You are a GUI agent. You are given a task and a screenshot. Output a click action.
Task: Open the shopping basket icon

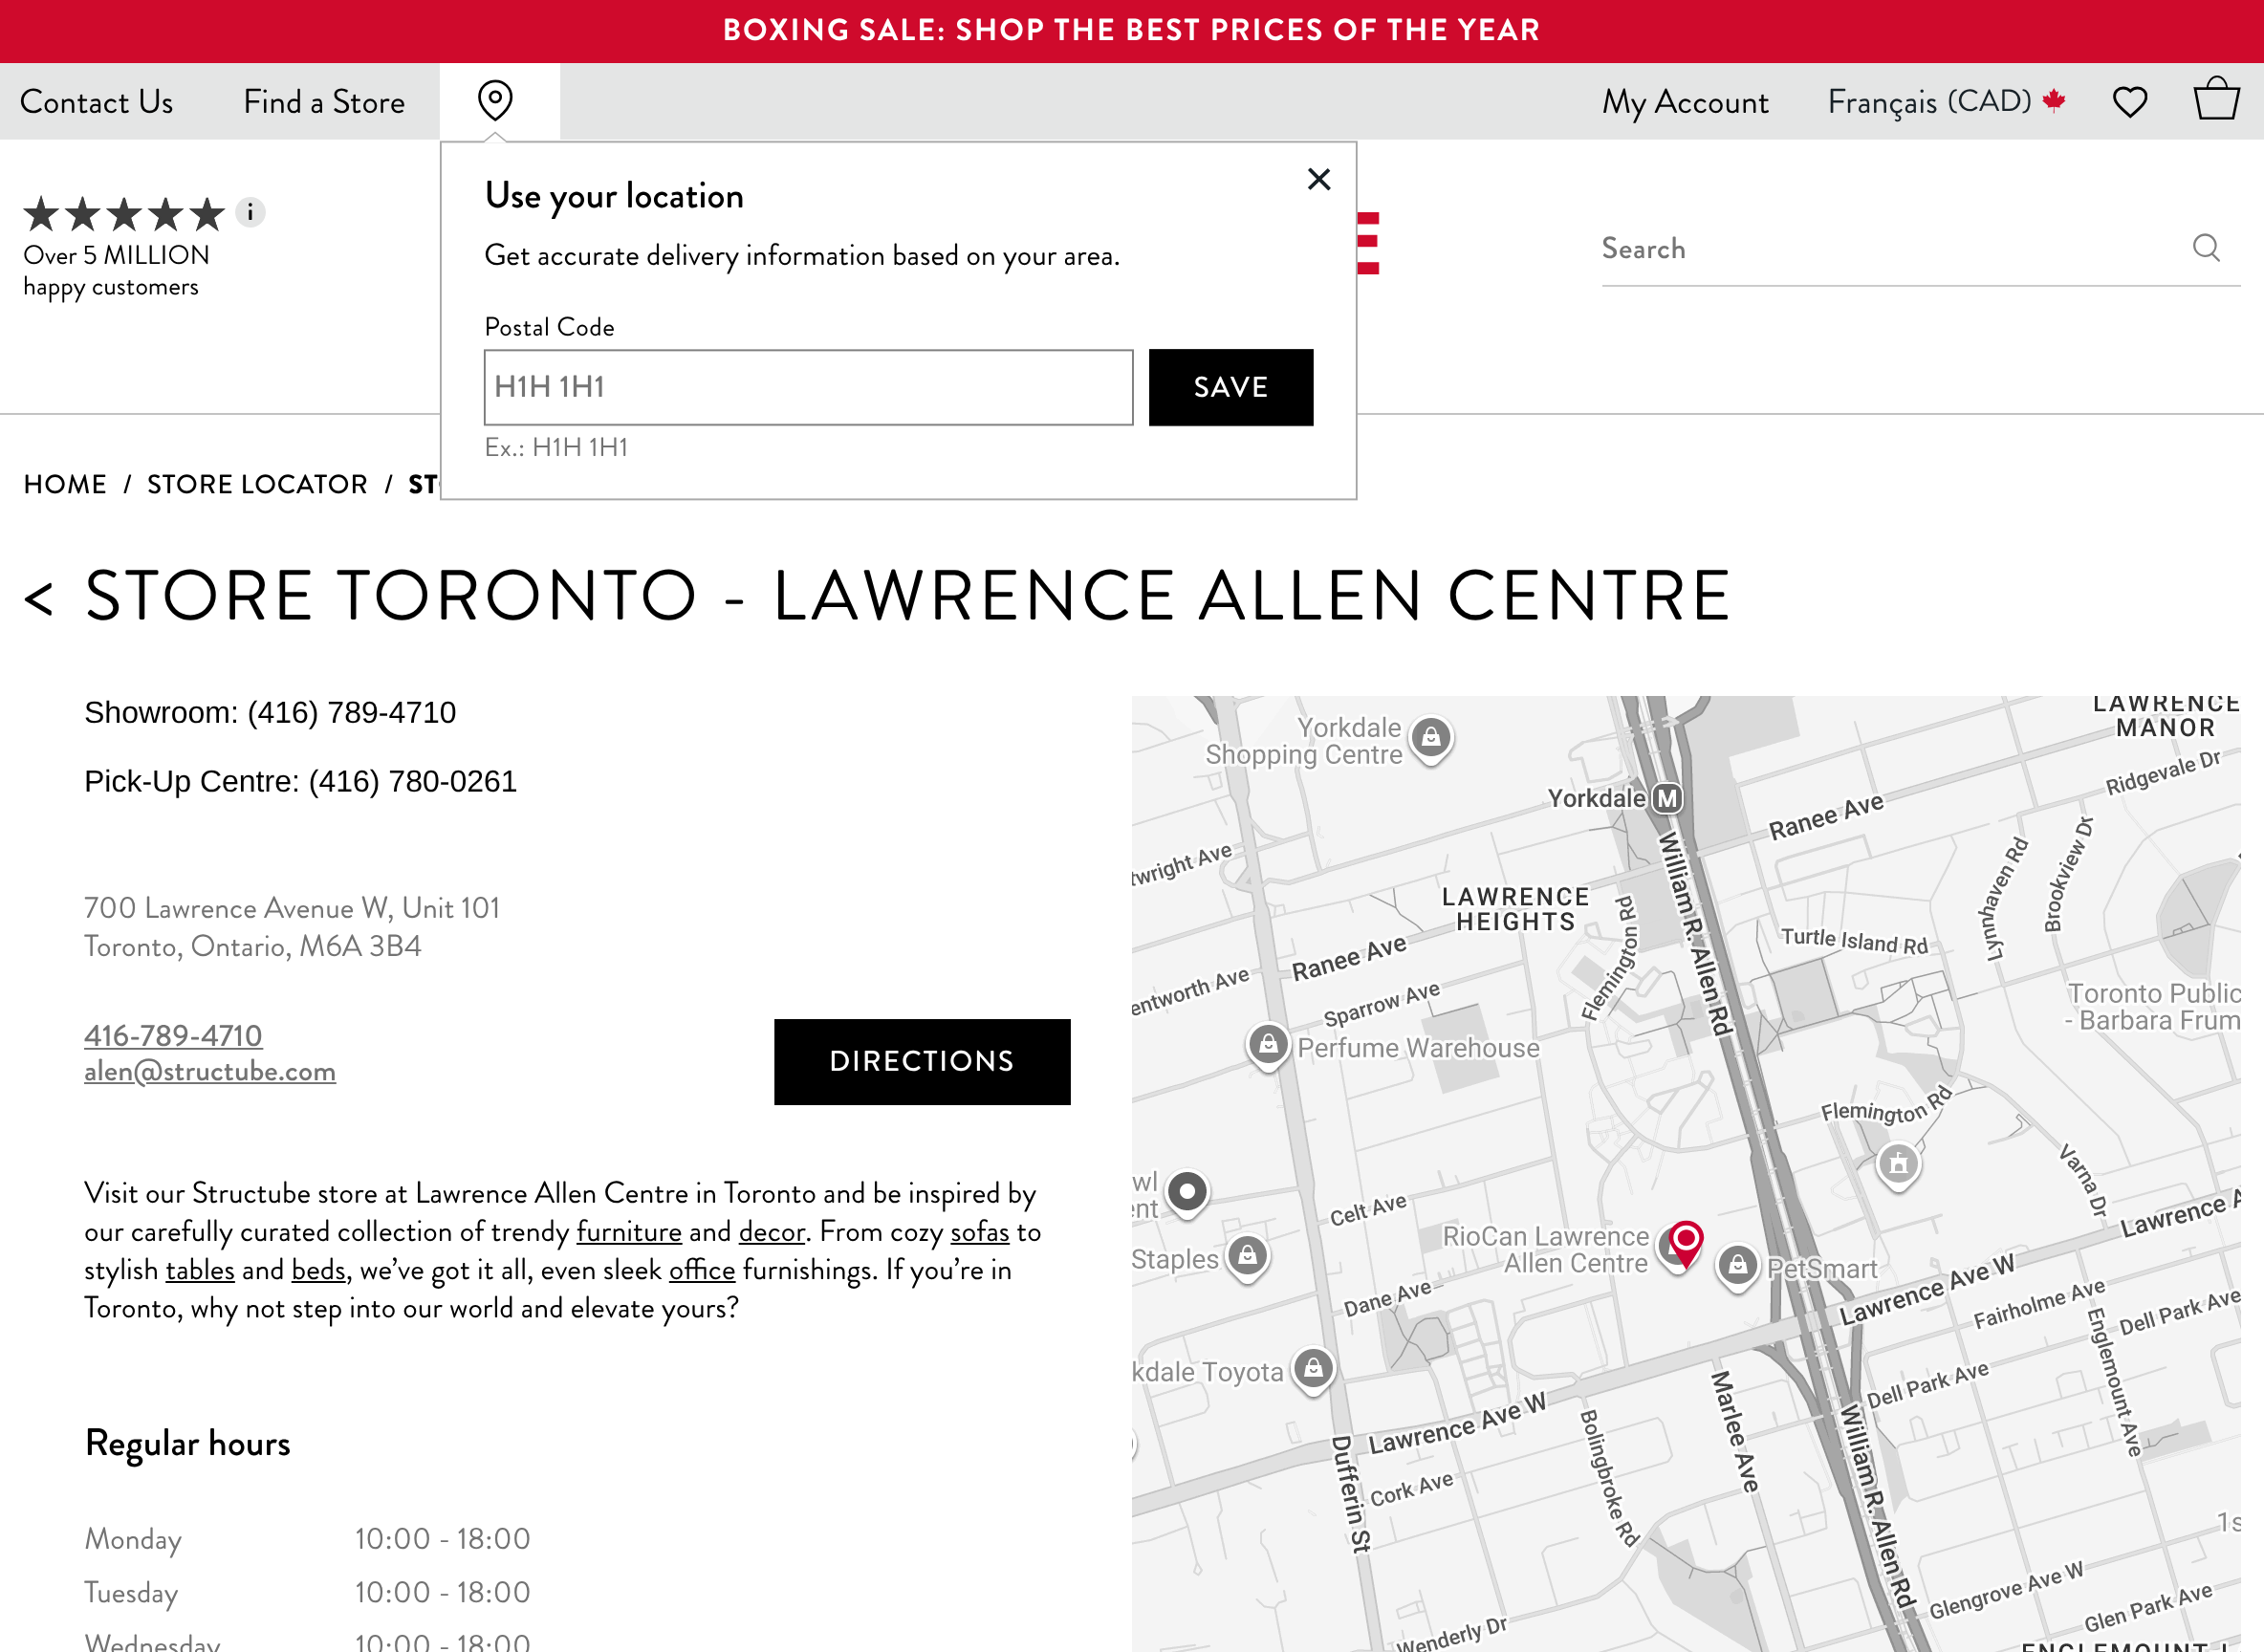(2215, 99)
